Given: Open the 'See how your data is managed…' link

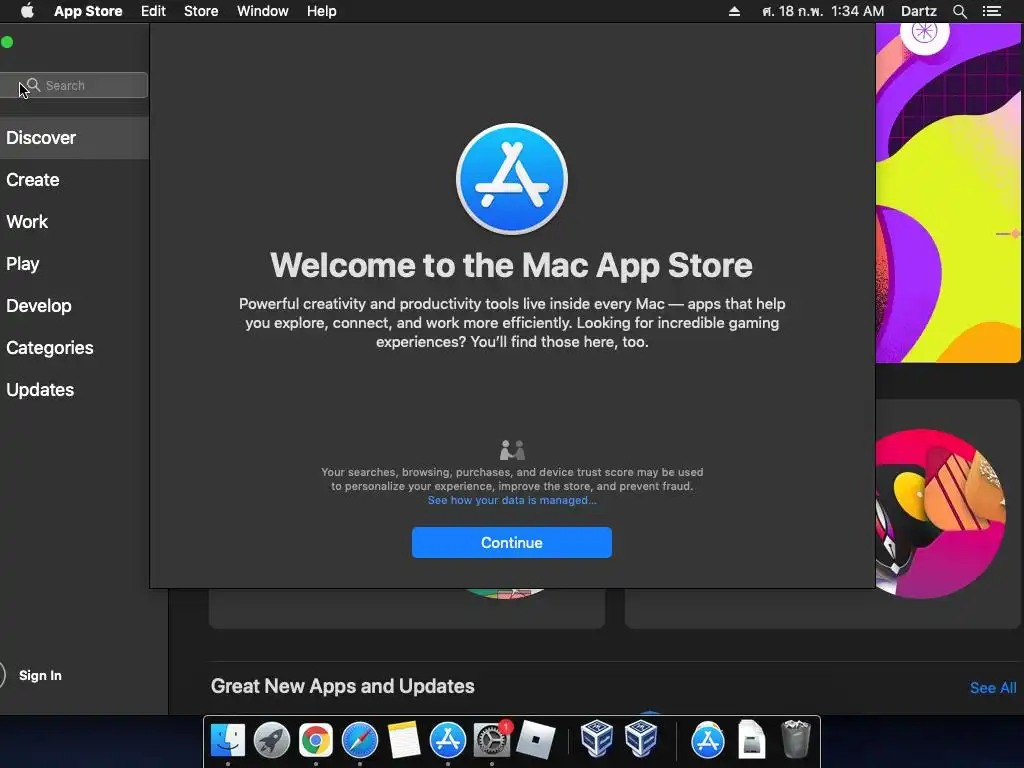Looking at the screenshot, I should coord(512,500).
